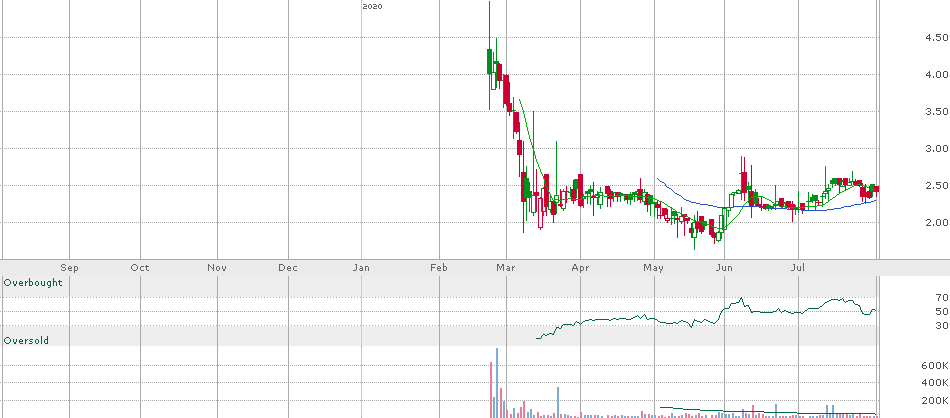
Task: Click the 4.50 price axis label
Action: click(x=936, y=38)
